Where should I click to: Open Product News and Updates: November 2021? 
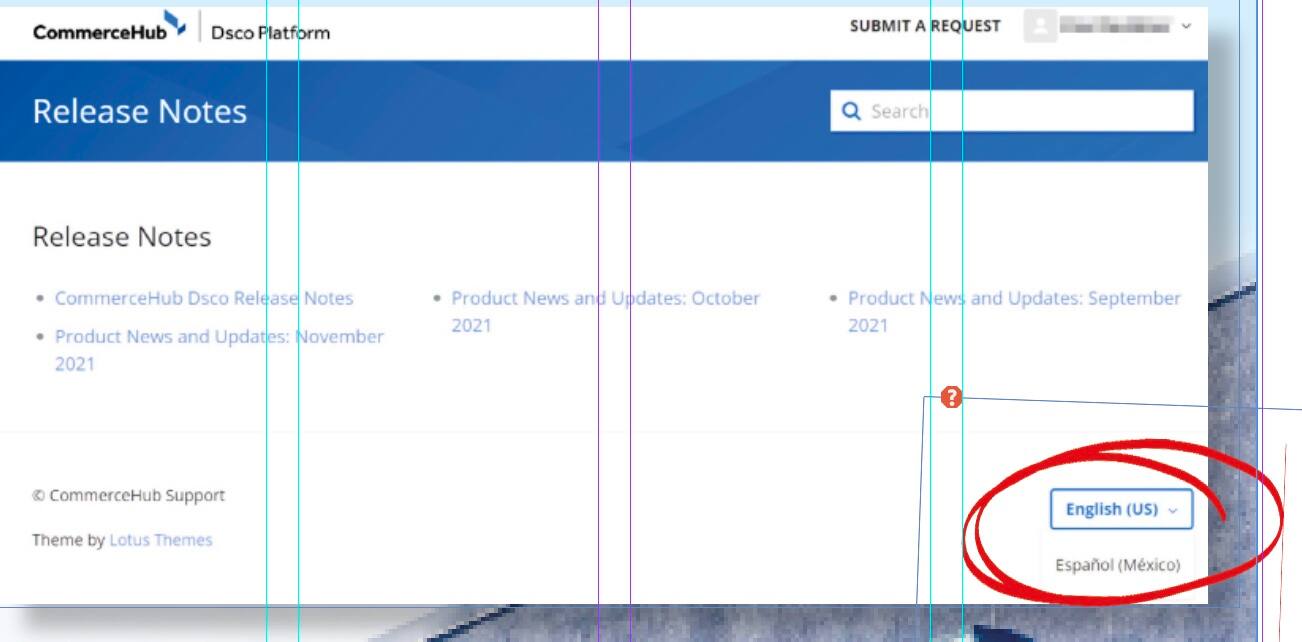point(219,350)
